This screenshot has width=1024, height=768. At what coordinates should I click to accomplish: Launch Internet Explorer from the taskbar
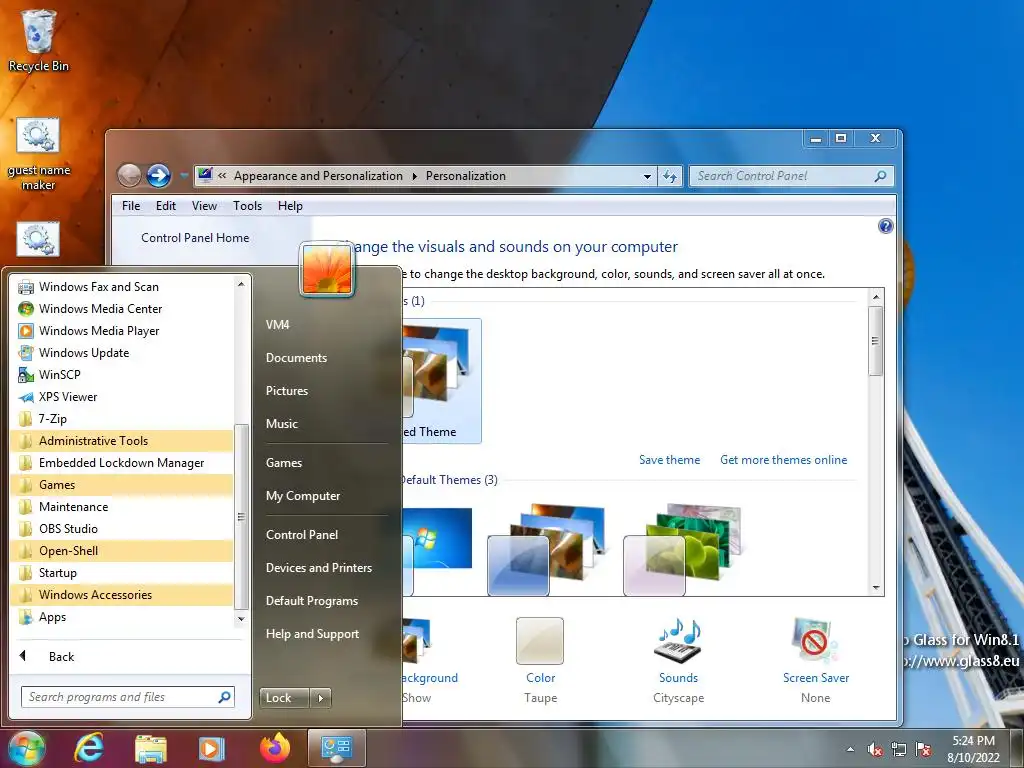[x=89, y=748]
